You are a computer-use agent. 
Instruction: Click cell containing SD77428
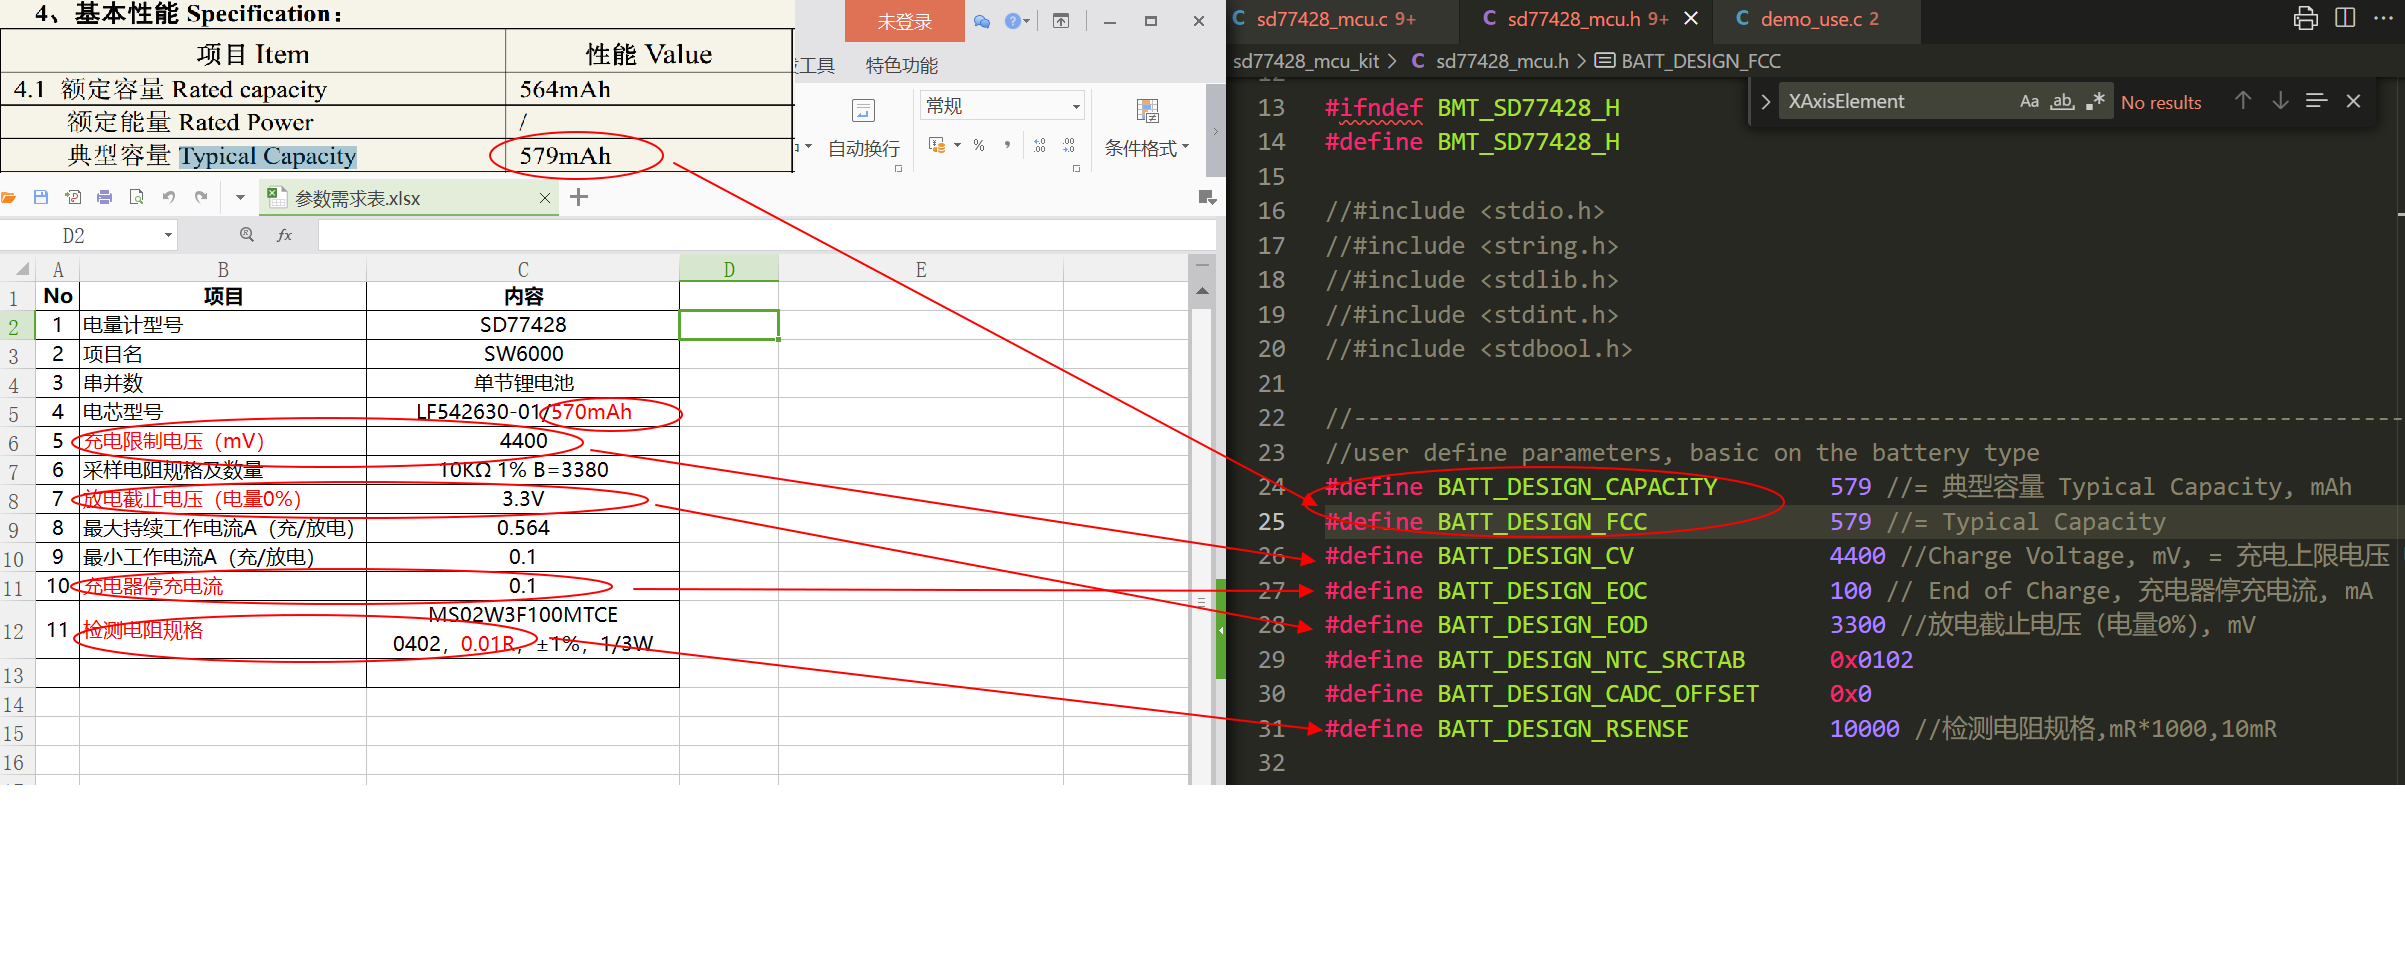pos(523,325)
